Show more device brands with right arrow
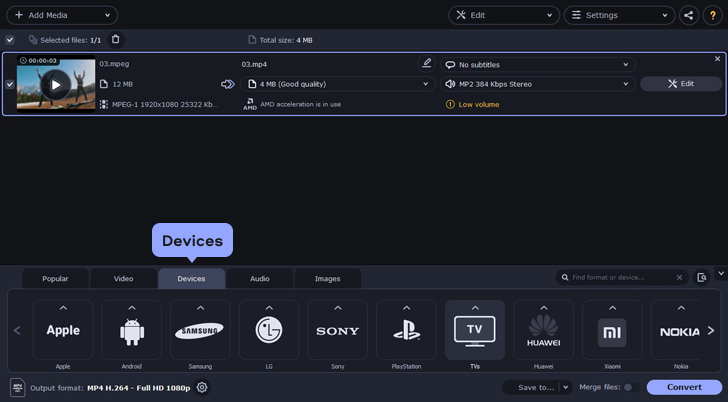The height and width of the screenshot is (402, 728). click(711, 331)
